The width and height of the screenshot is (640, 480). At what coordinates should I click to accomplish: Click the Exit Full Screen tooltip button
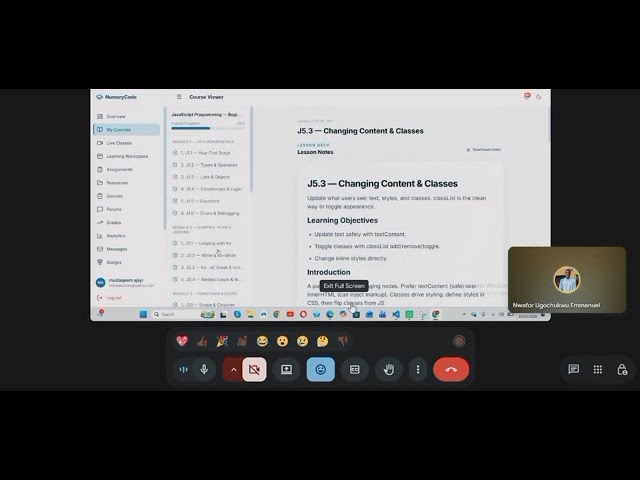pyautogui.click(x=344, y=286)
